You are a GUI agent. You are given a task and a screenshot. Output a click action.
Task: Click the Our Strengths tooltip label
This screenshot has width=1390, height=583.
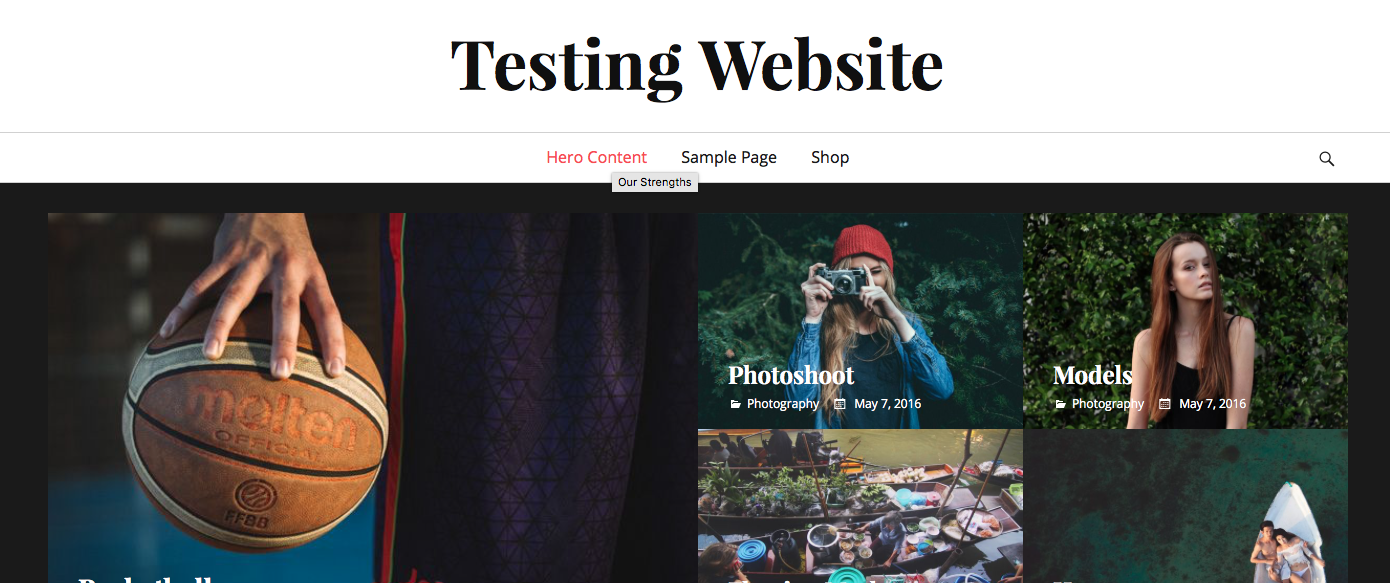(x=655, y=182)
